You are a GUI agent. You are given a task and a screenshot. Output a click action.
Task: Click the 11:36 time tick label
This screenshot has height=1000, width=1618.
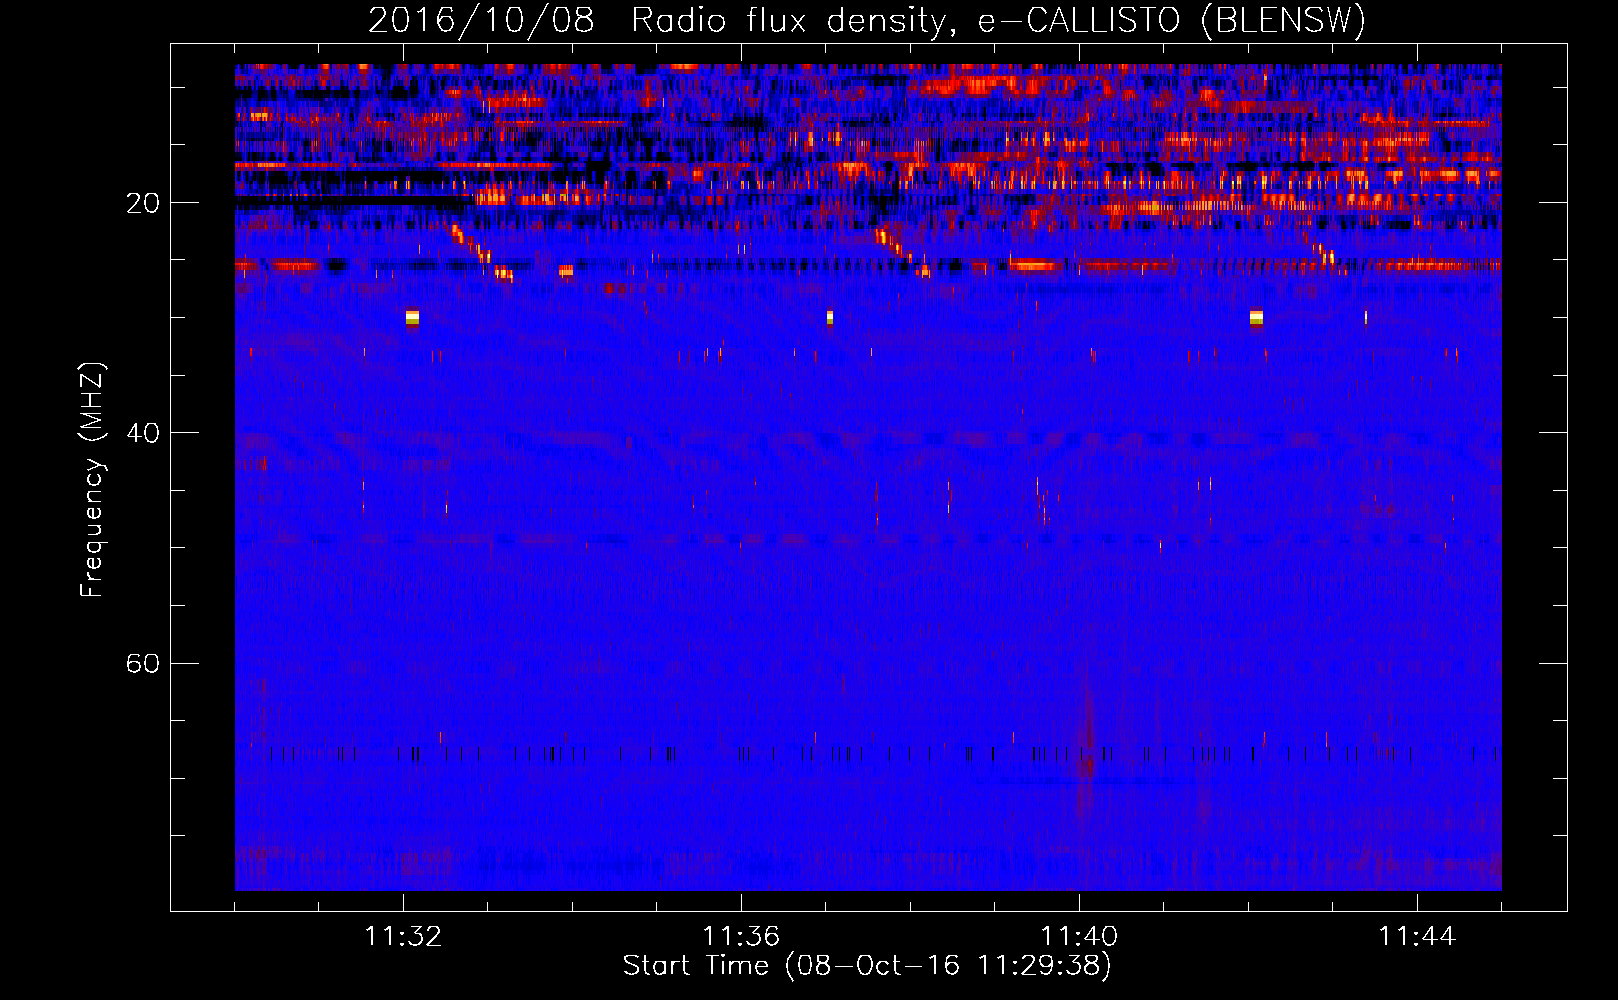pos(741,937)
